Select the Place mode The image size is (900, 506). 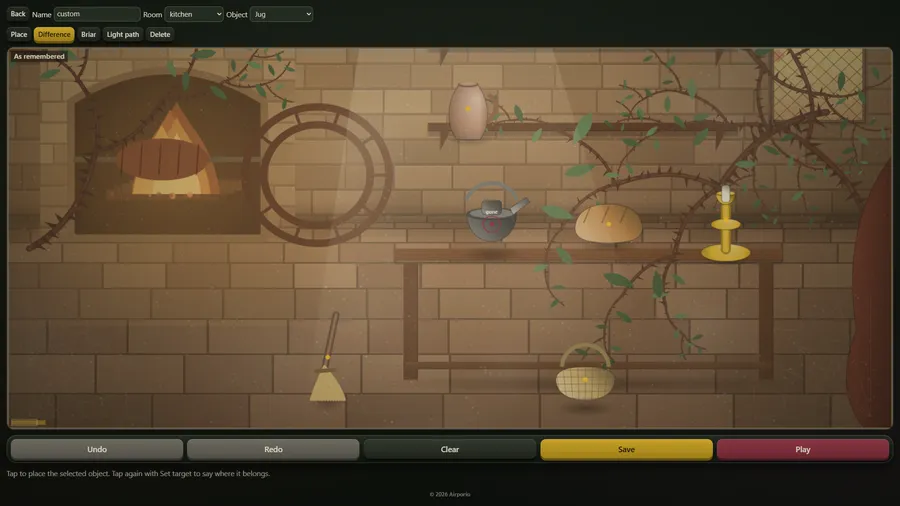pyautogui.click(x=18, y=34)
